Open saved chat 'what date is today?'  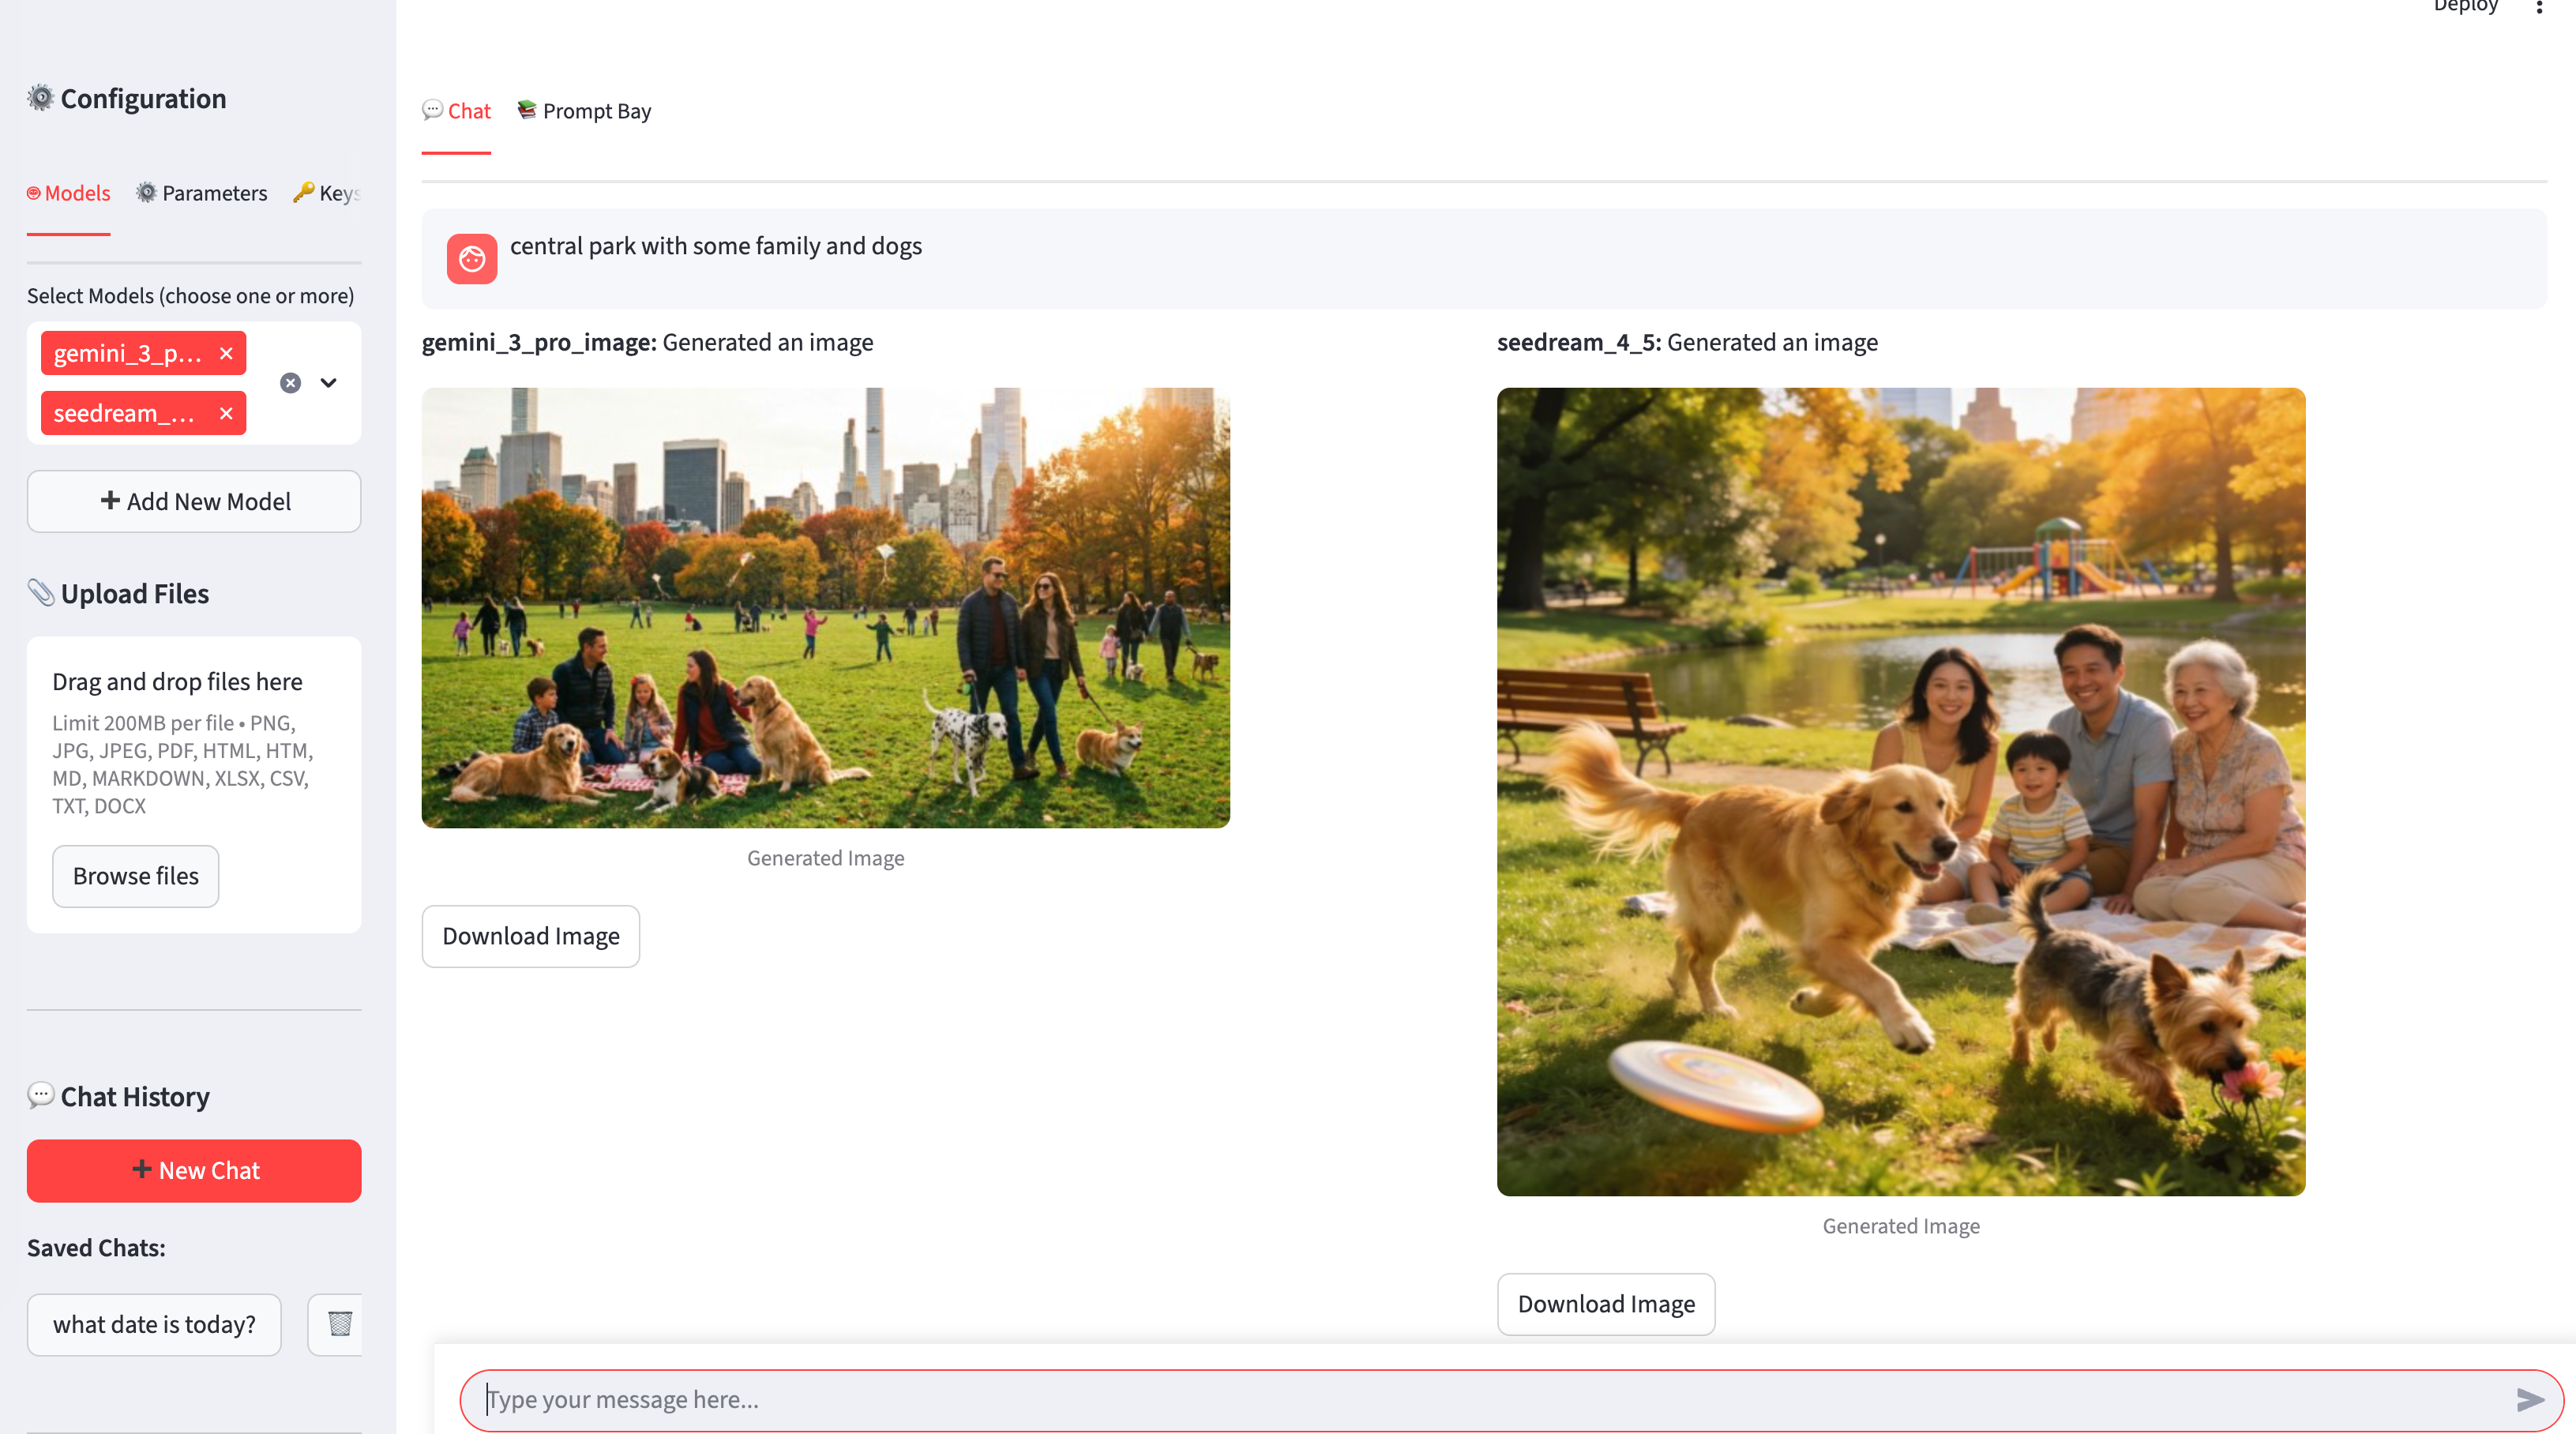tap(154, 1324)
